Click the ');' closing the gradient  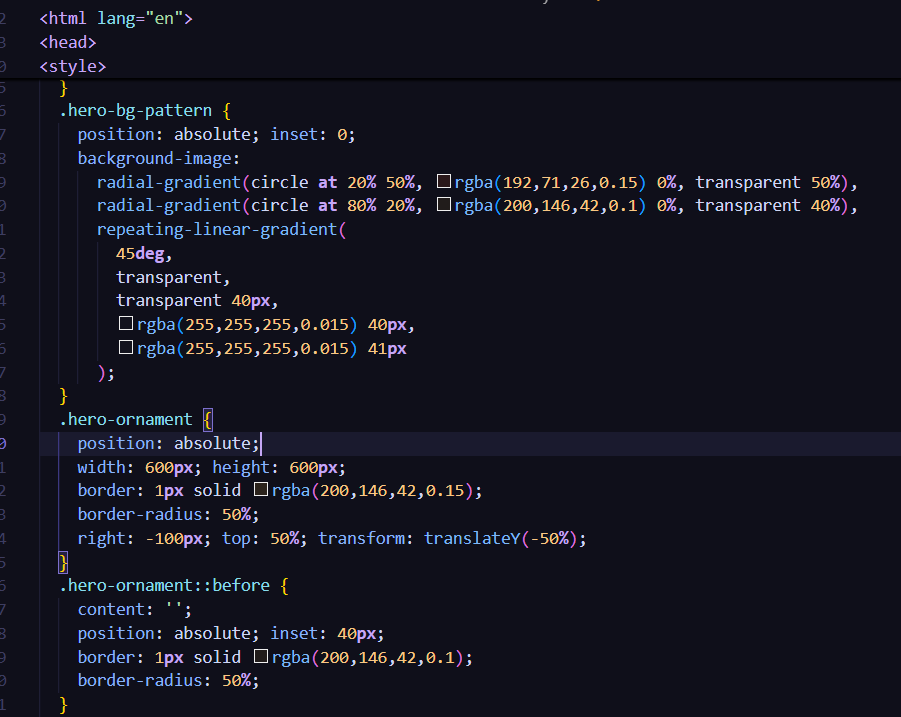tap(106, 373)
